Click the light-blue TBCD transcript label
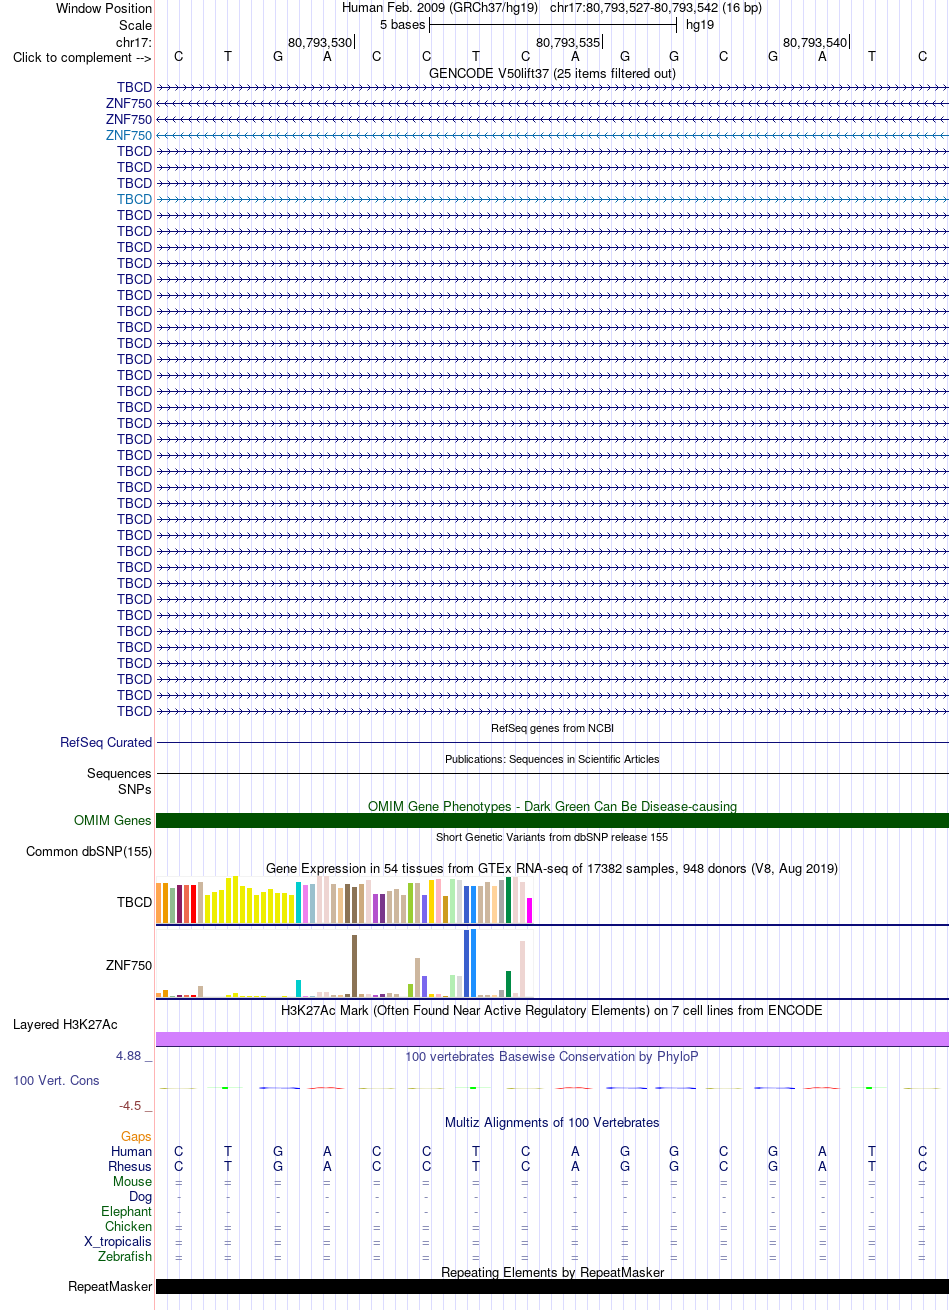 [x=134, y=199]
